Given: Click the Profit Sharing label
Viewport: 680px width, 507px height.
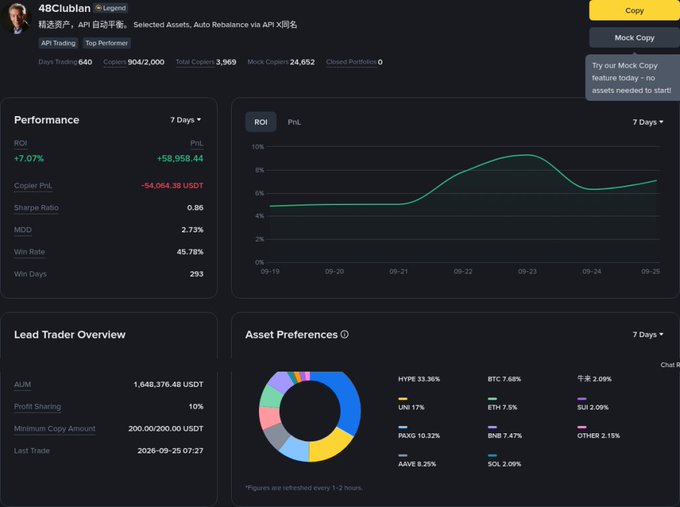Looking at the screenshot, I should click(x=37, y=406).
